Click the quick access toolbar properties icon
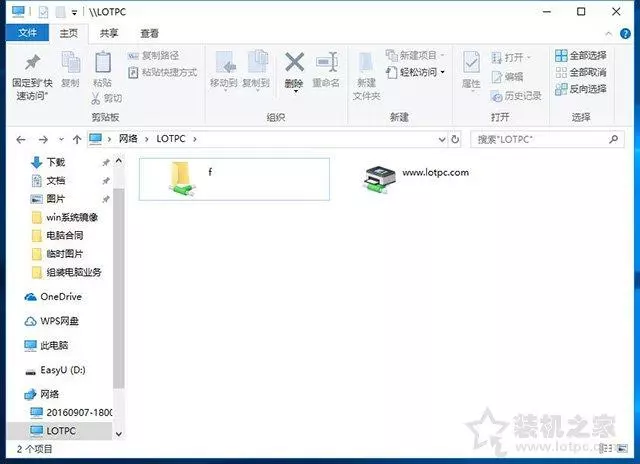This screenshot has width=640, height=464. (43, 12)
